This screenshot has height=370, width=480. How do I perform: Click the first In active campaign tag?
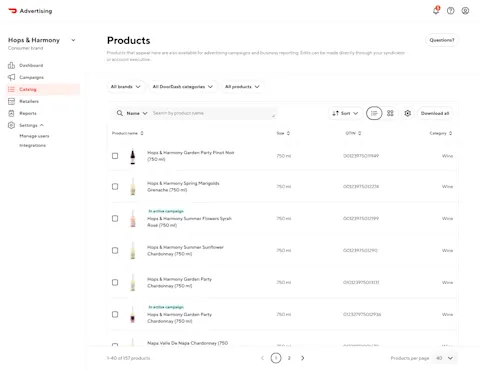point(166,211)
